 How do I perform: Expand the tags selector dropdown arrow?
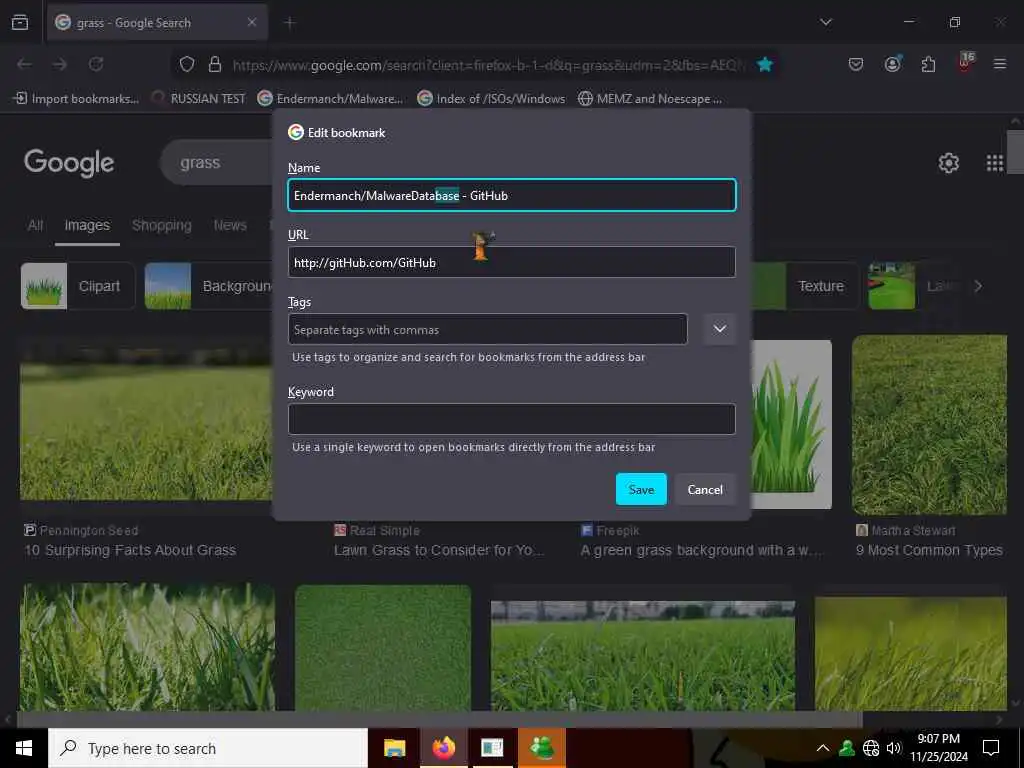point(720,329)
